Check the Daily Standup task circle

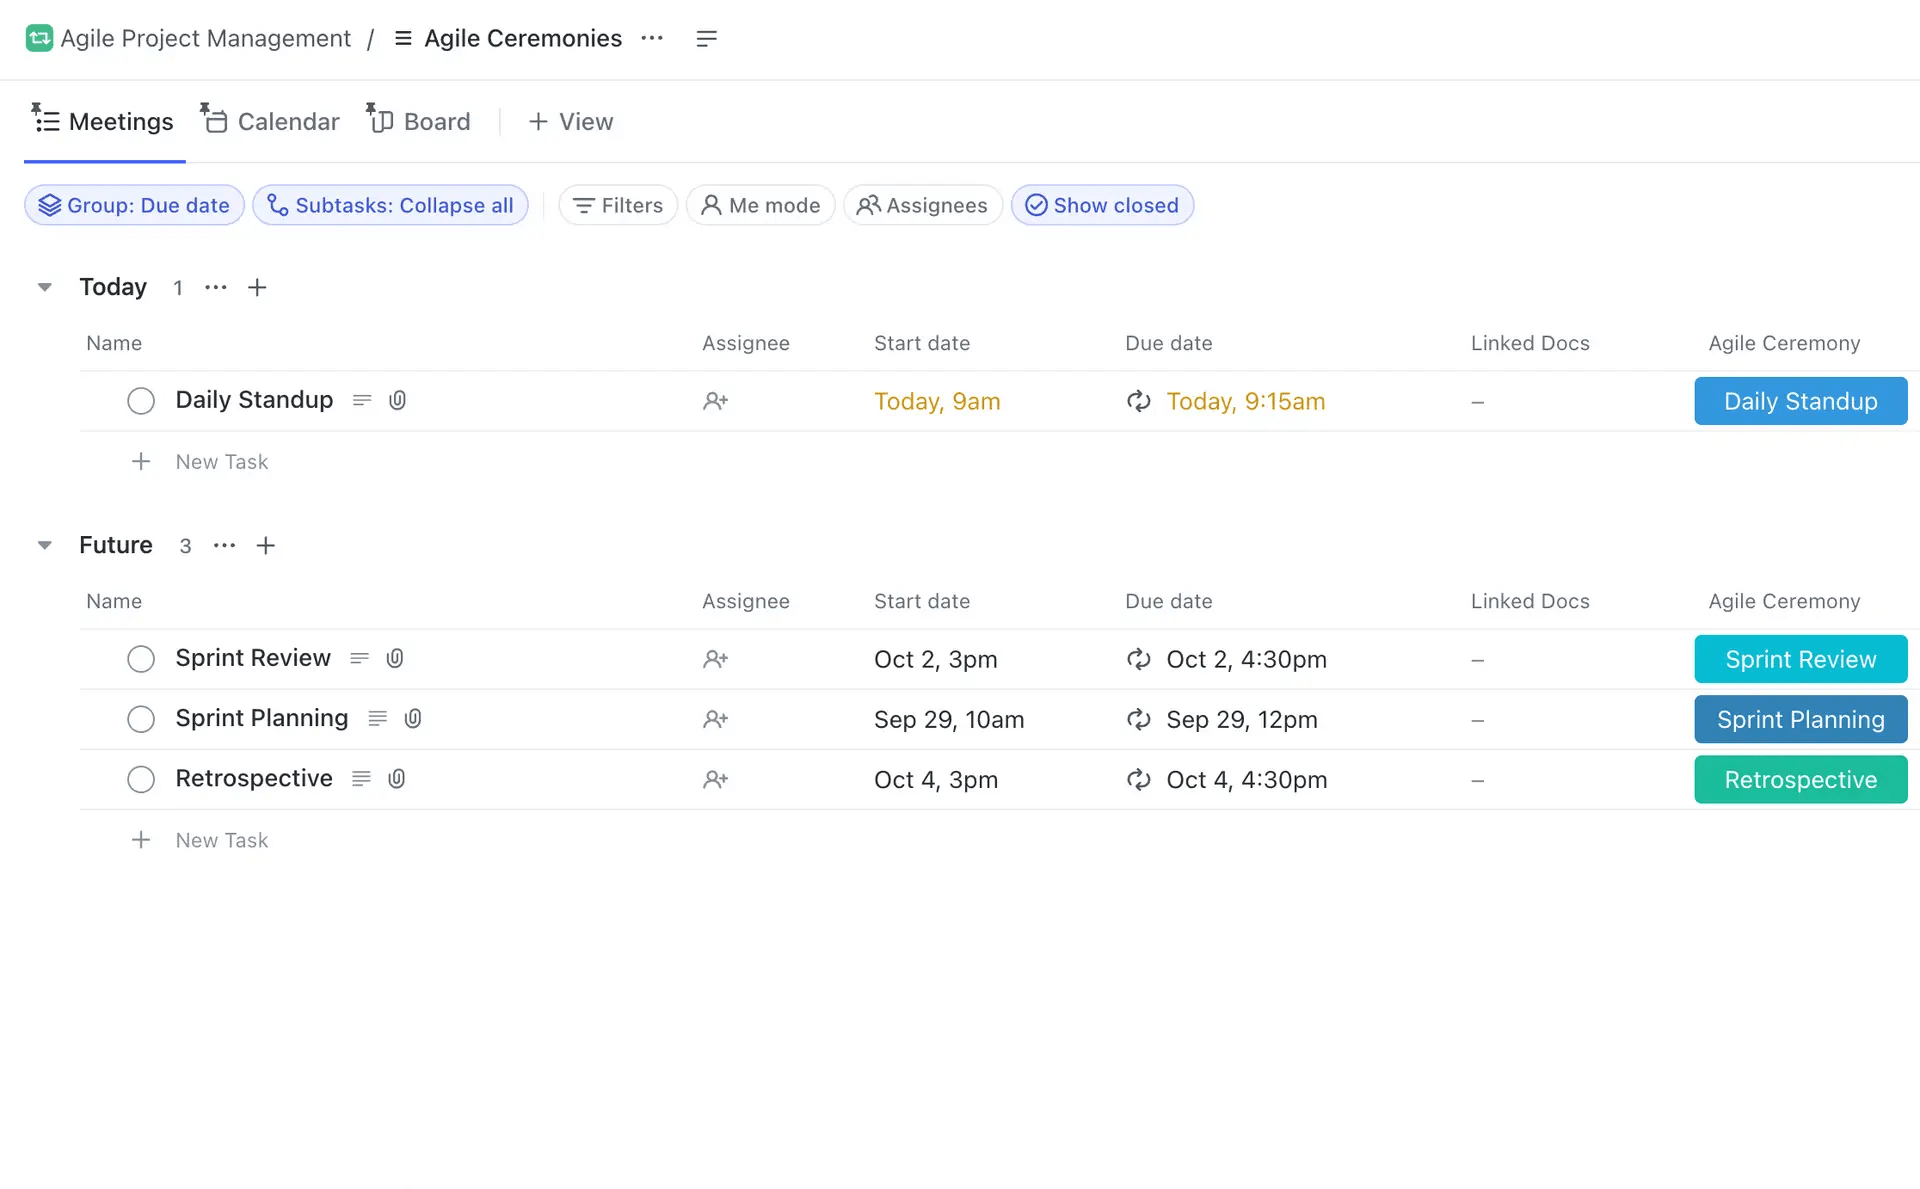pyautogui.click(x=139, y=399)
